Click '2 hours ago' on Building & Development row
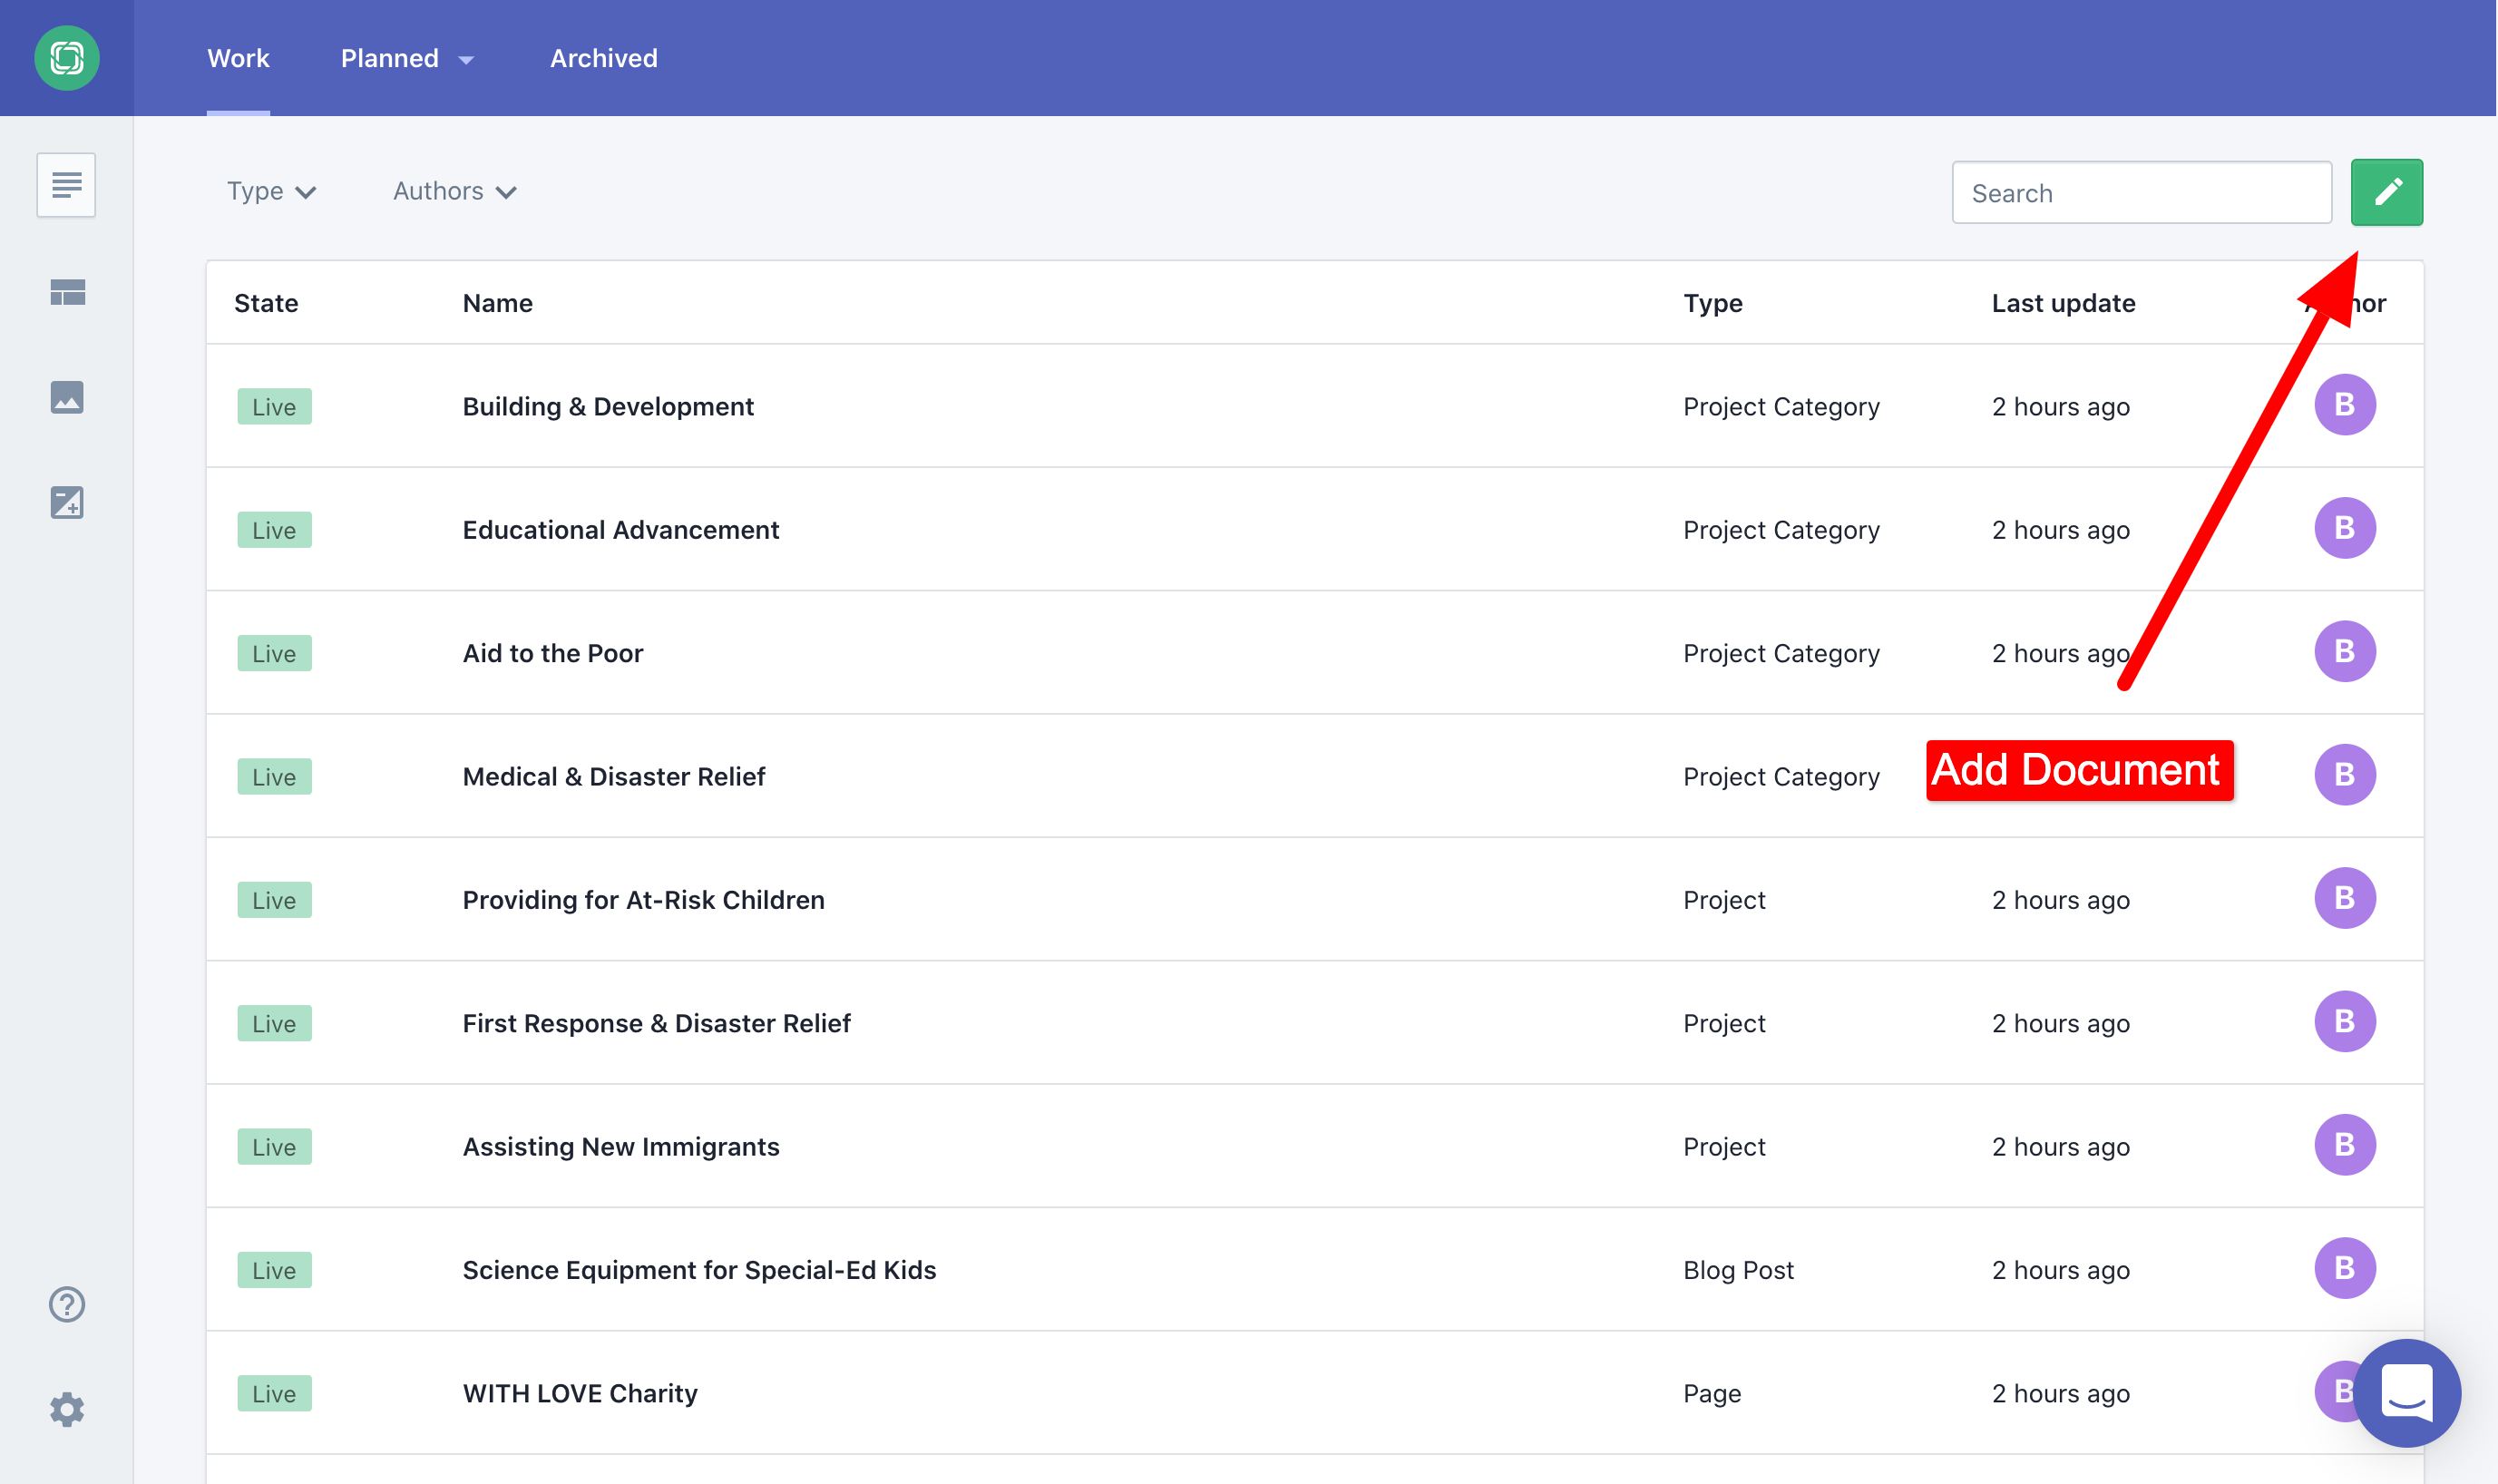2498x1484 pixels. coord(2060,407)
